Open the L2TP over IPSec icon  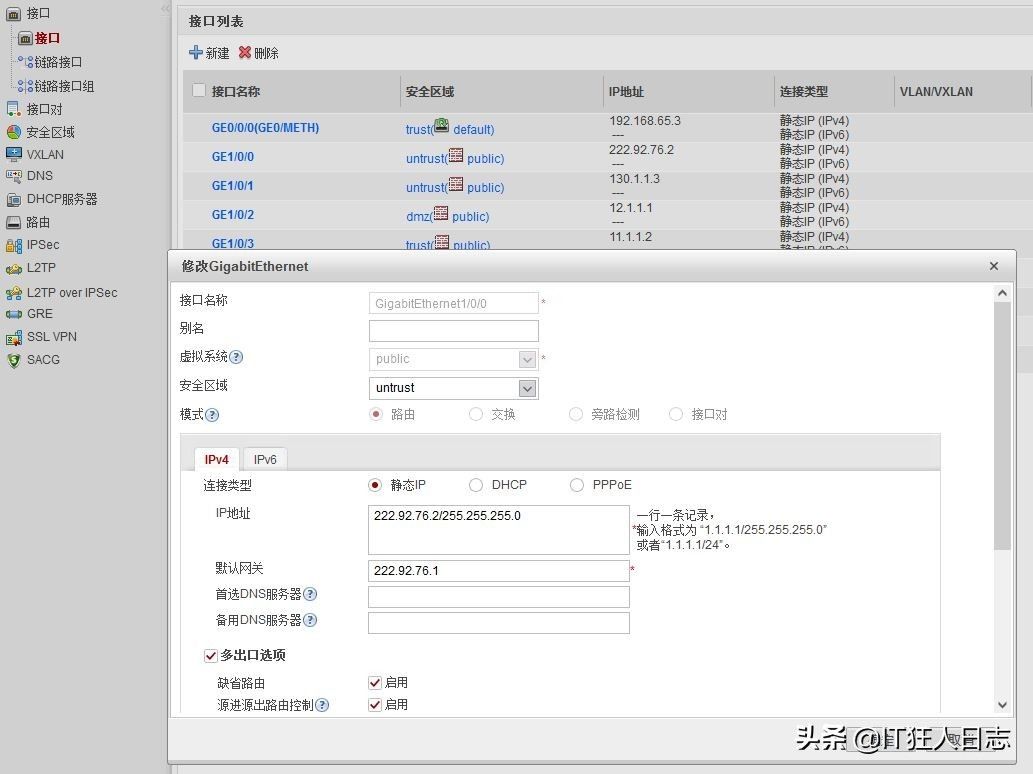[x=13, y=292]
